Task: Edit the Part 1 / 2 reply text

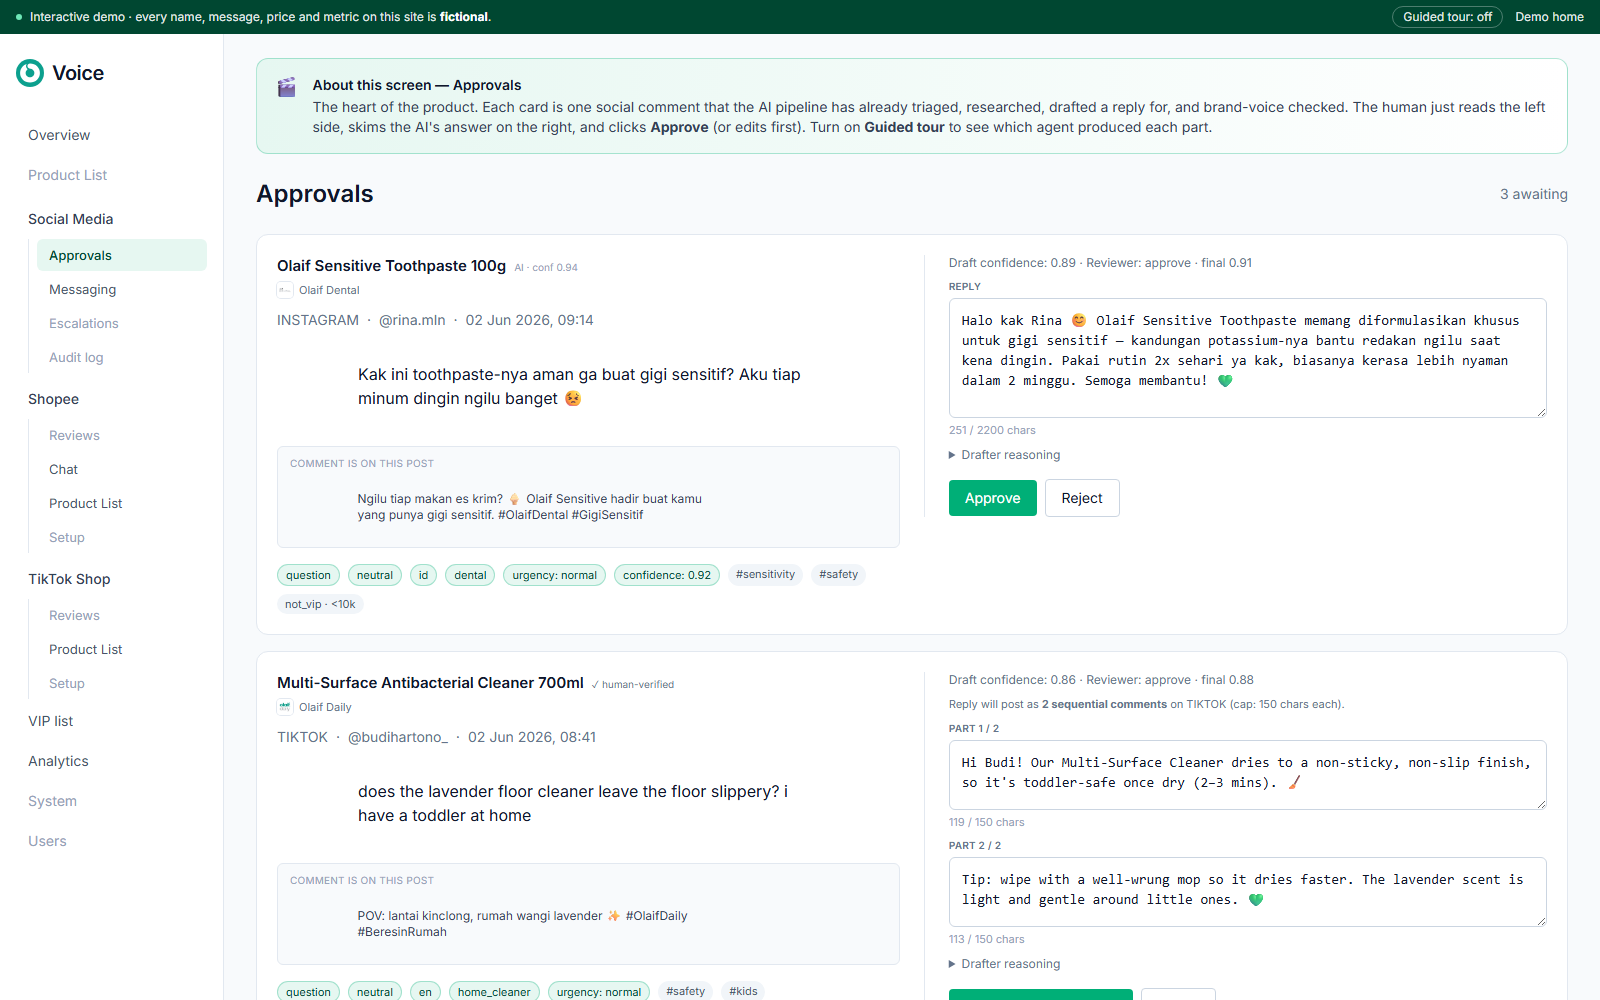Action: 1247,774
